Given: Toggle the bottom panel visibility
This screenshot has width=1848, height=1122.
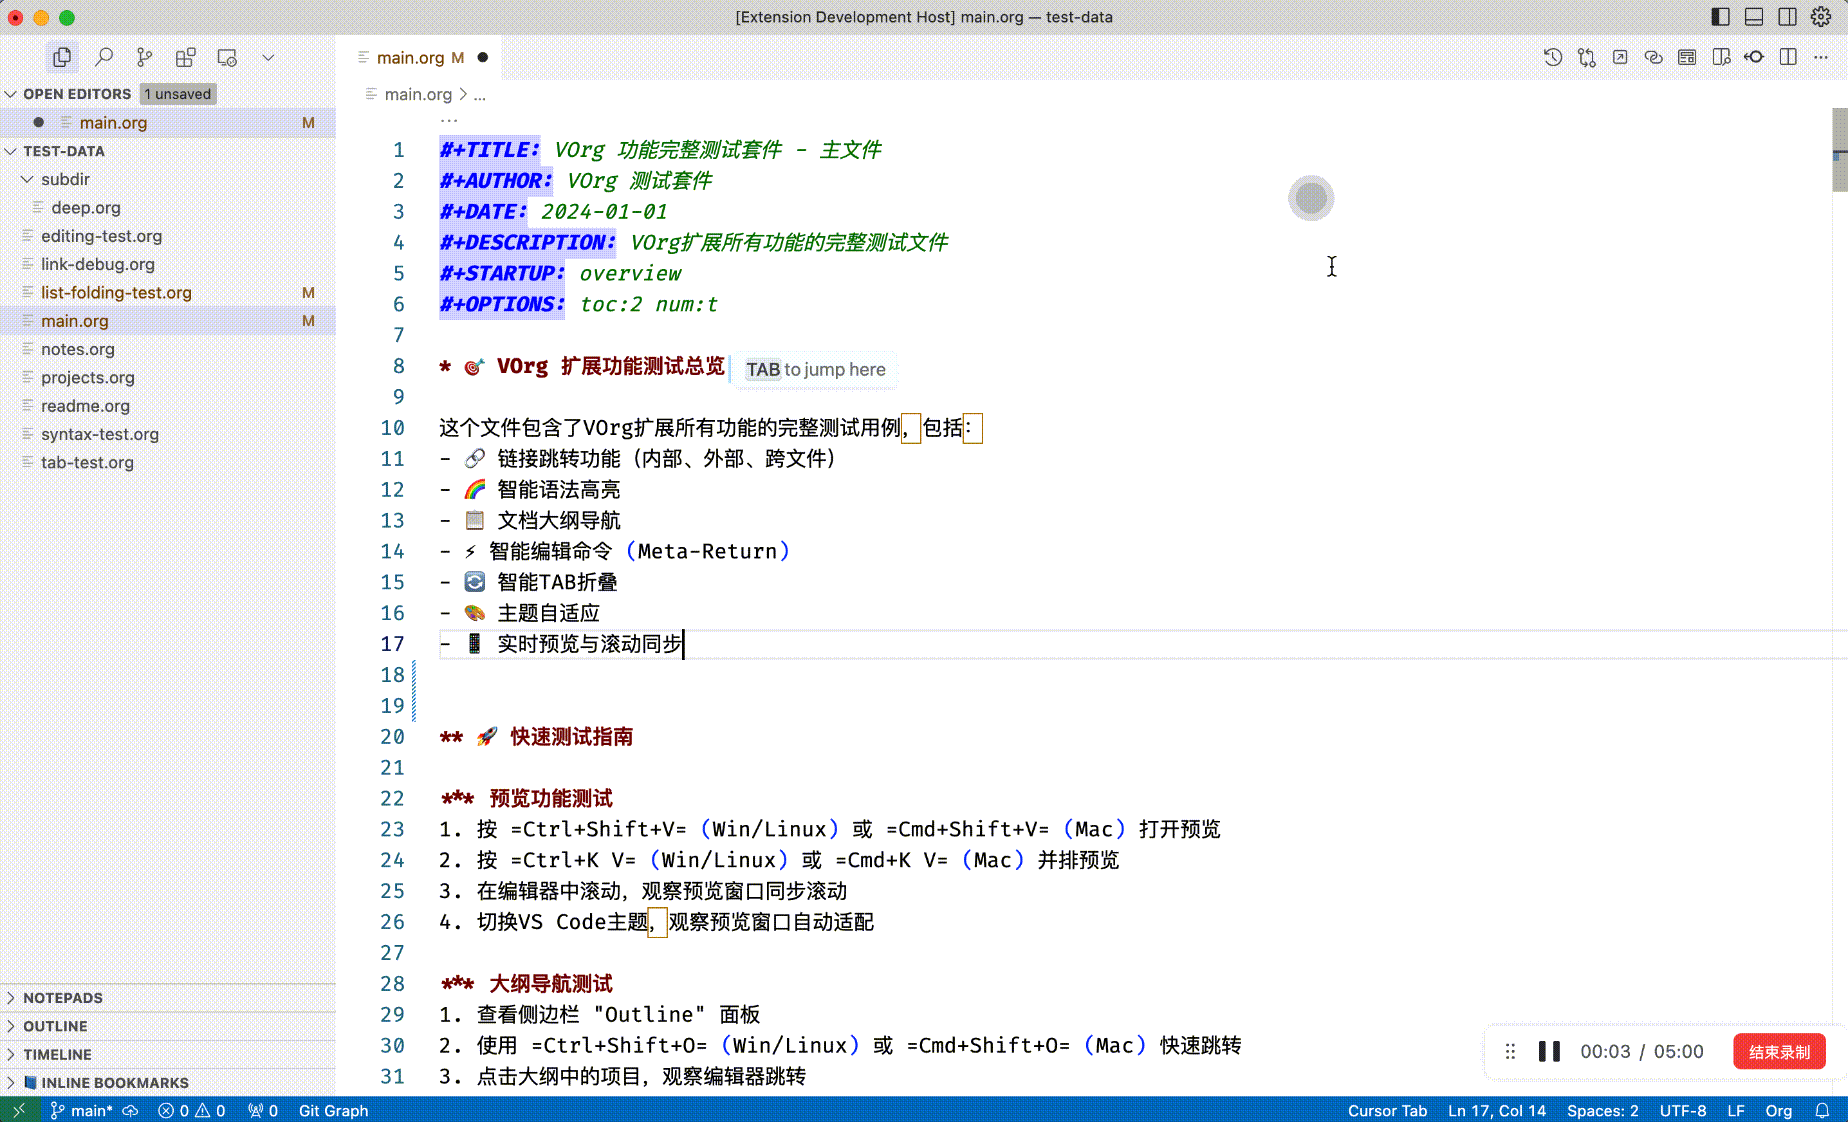Looking at the screenshot, I should [1754, 17].
